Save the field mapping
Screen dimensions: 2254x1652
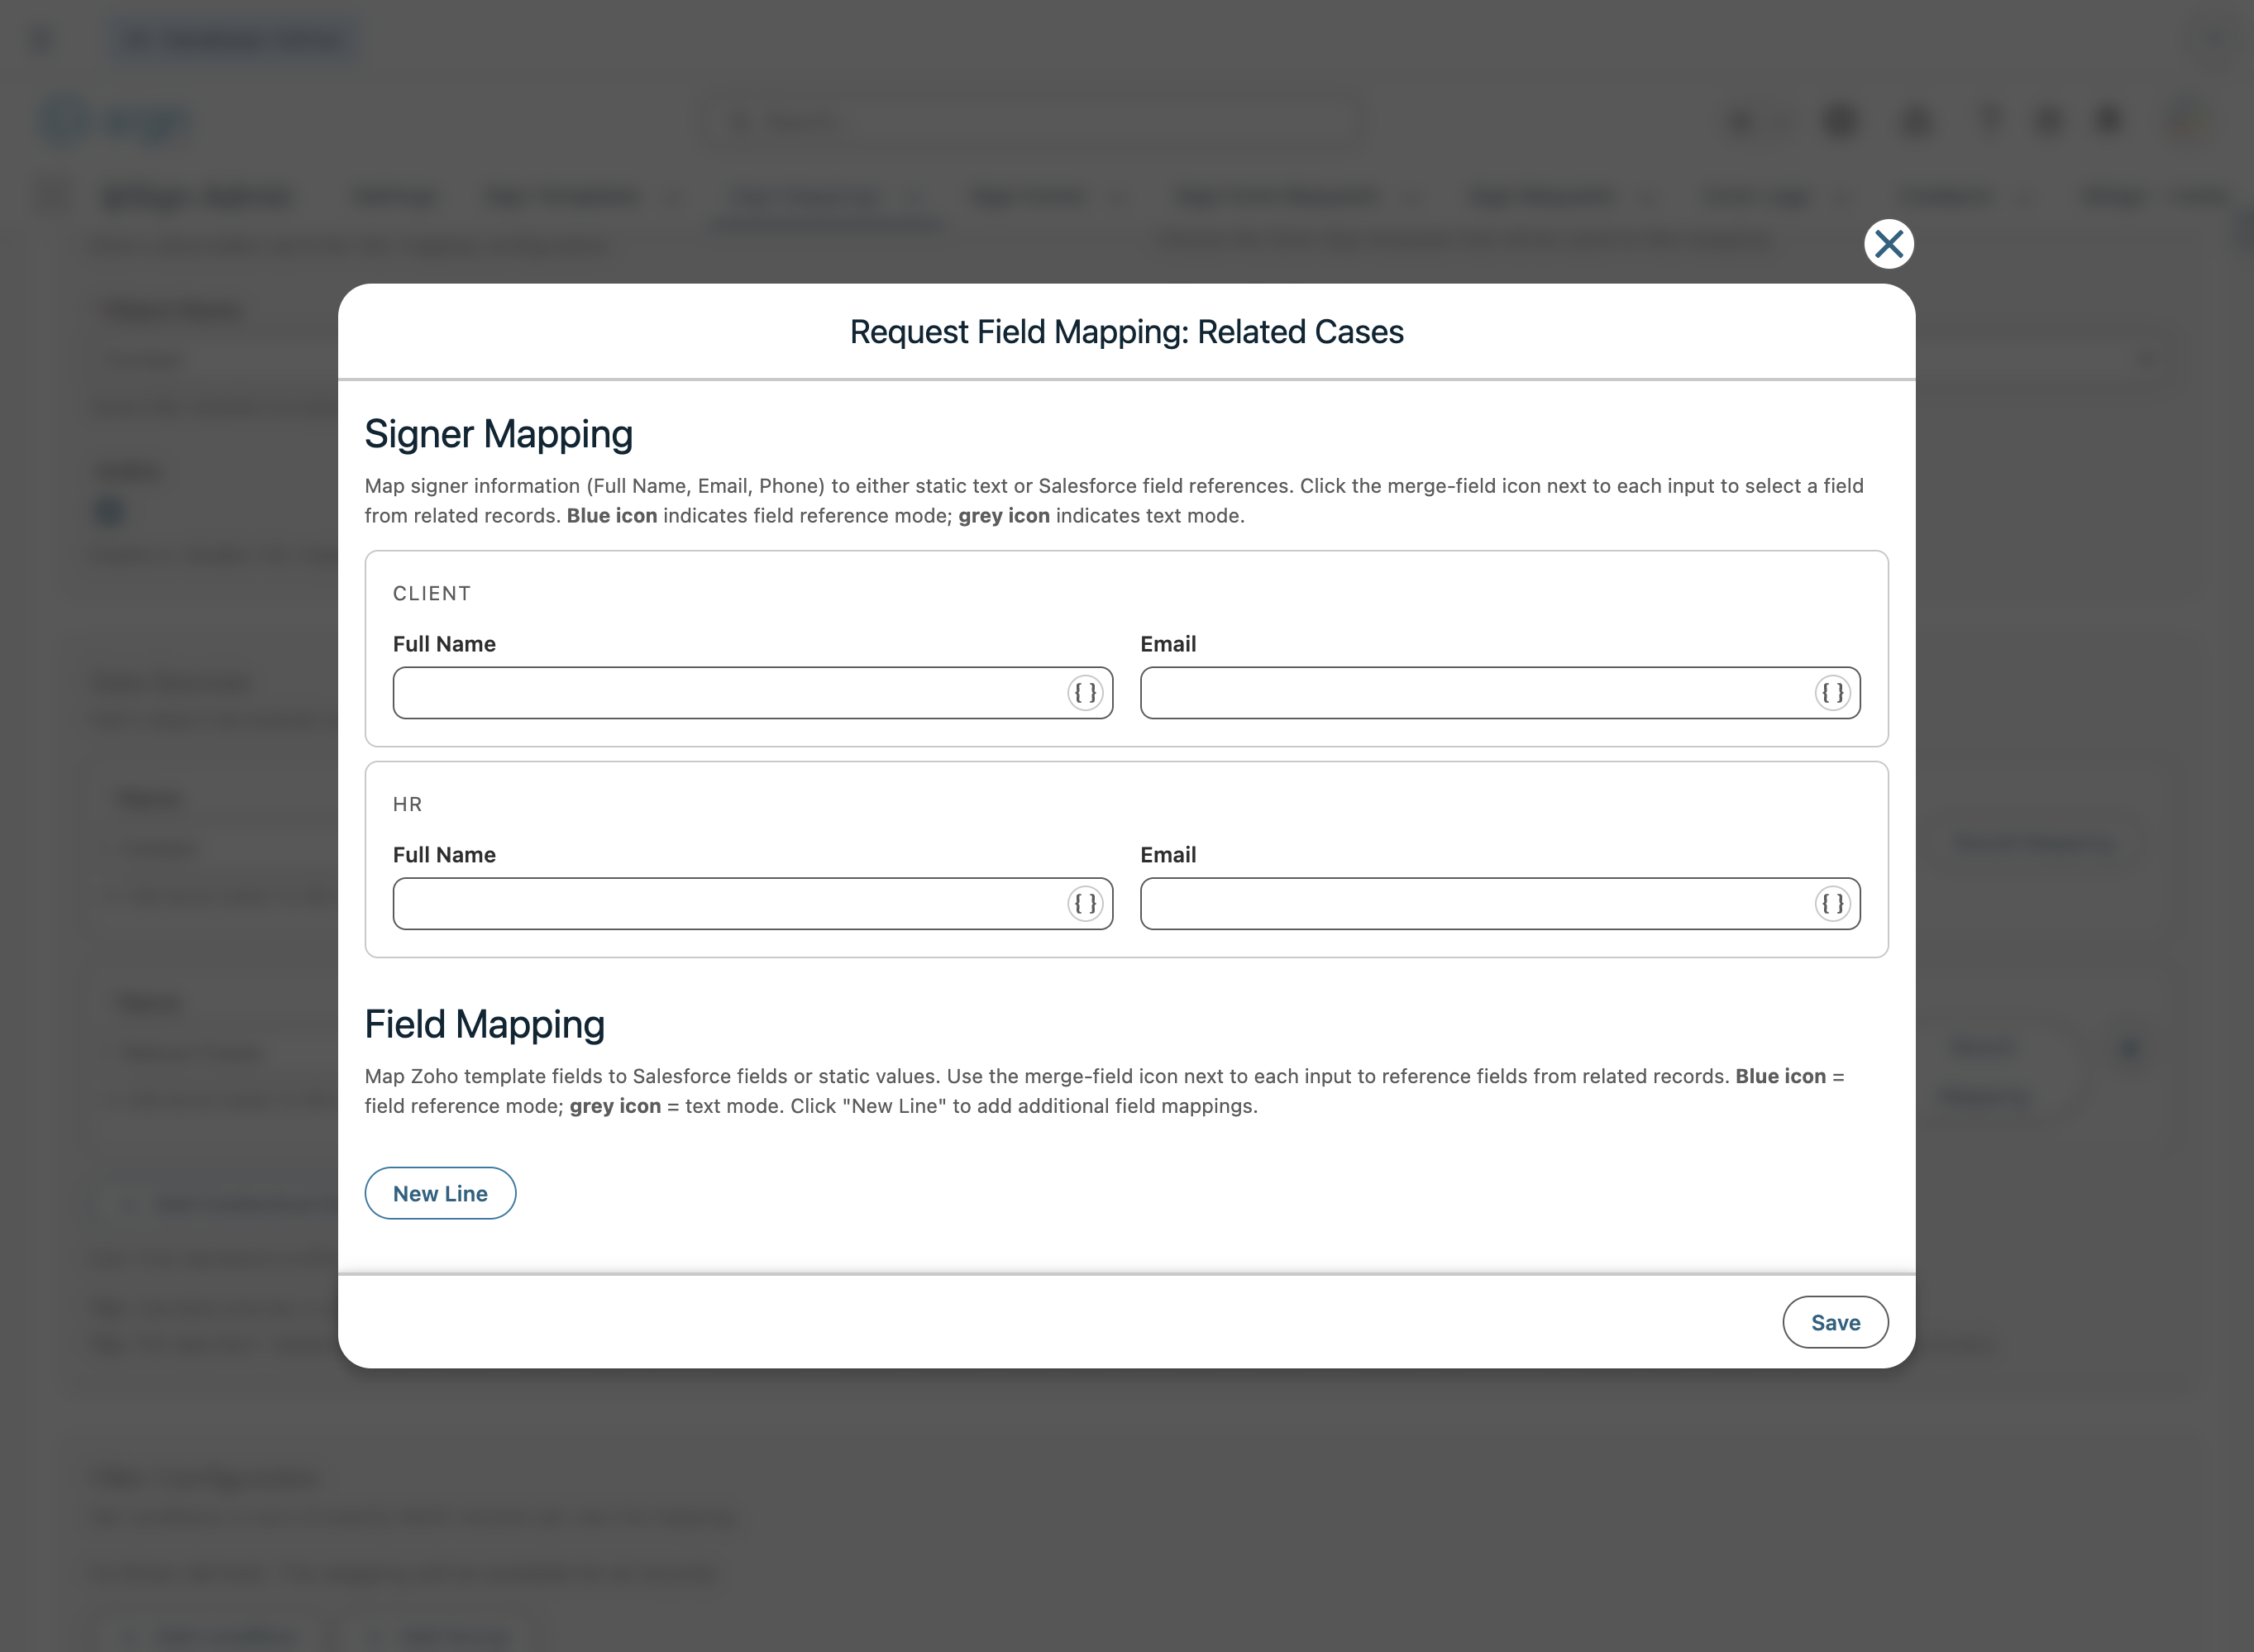pyautogui.click(x=1835, y=1322)
